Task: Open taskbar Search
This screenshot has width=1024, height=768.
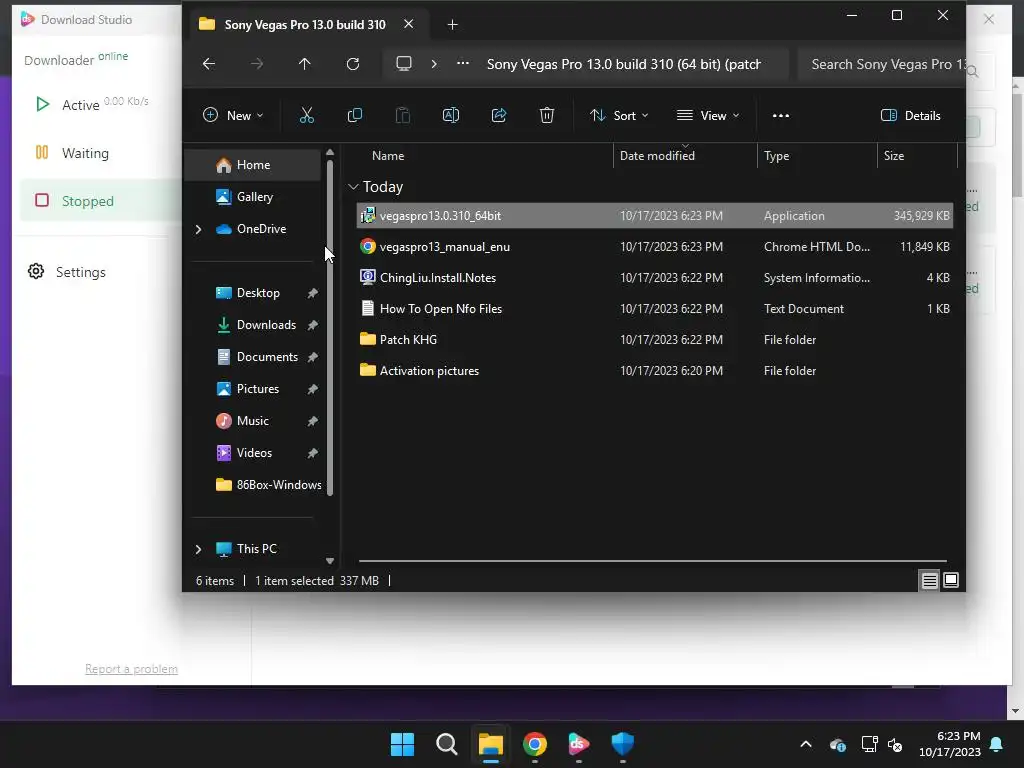Action: (x=447, y=744)
